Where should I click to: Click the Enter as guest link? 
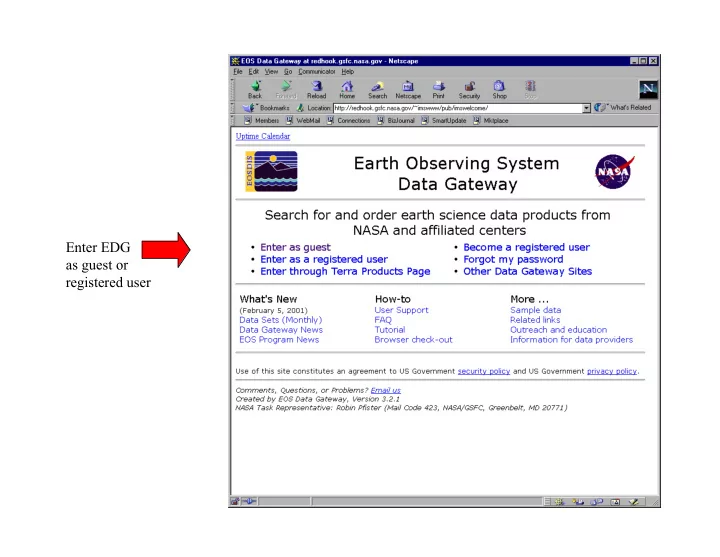click(x=295, y=247)
